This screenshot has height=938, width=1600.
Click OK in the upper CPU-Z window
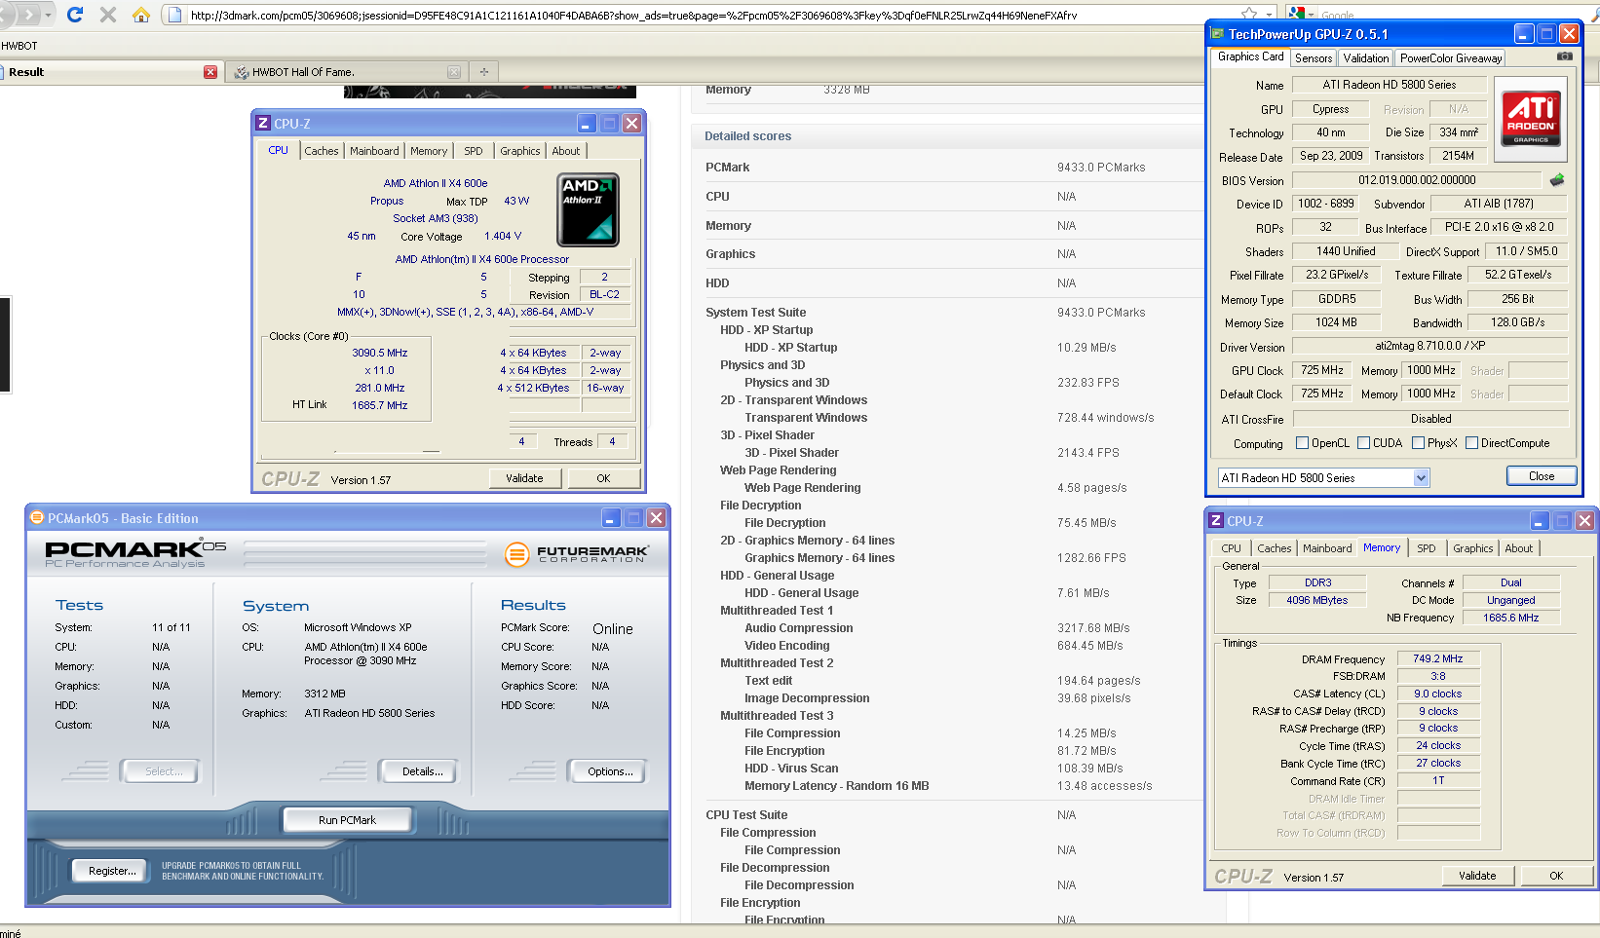point(603,478)
